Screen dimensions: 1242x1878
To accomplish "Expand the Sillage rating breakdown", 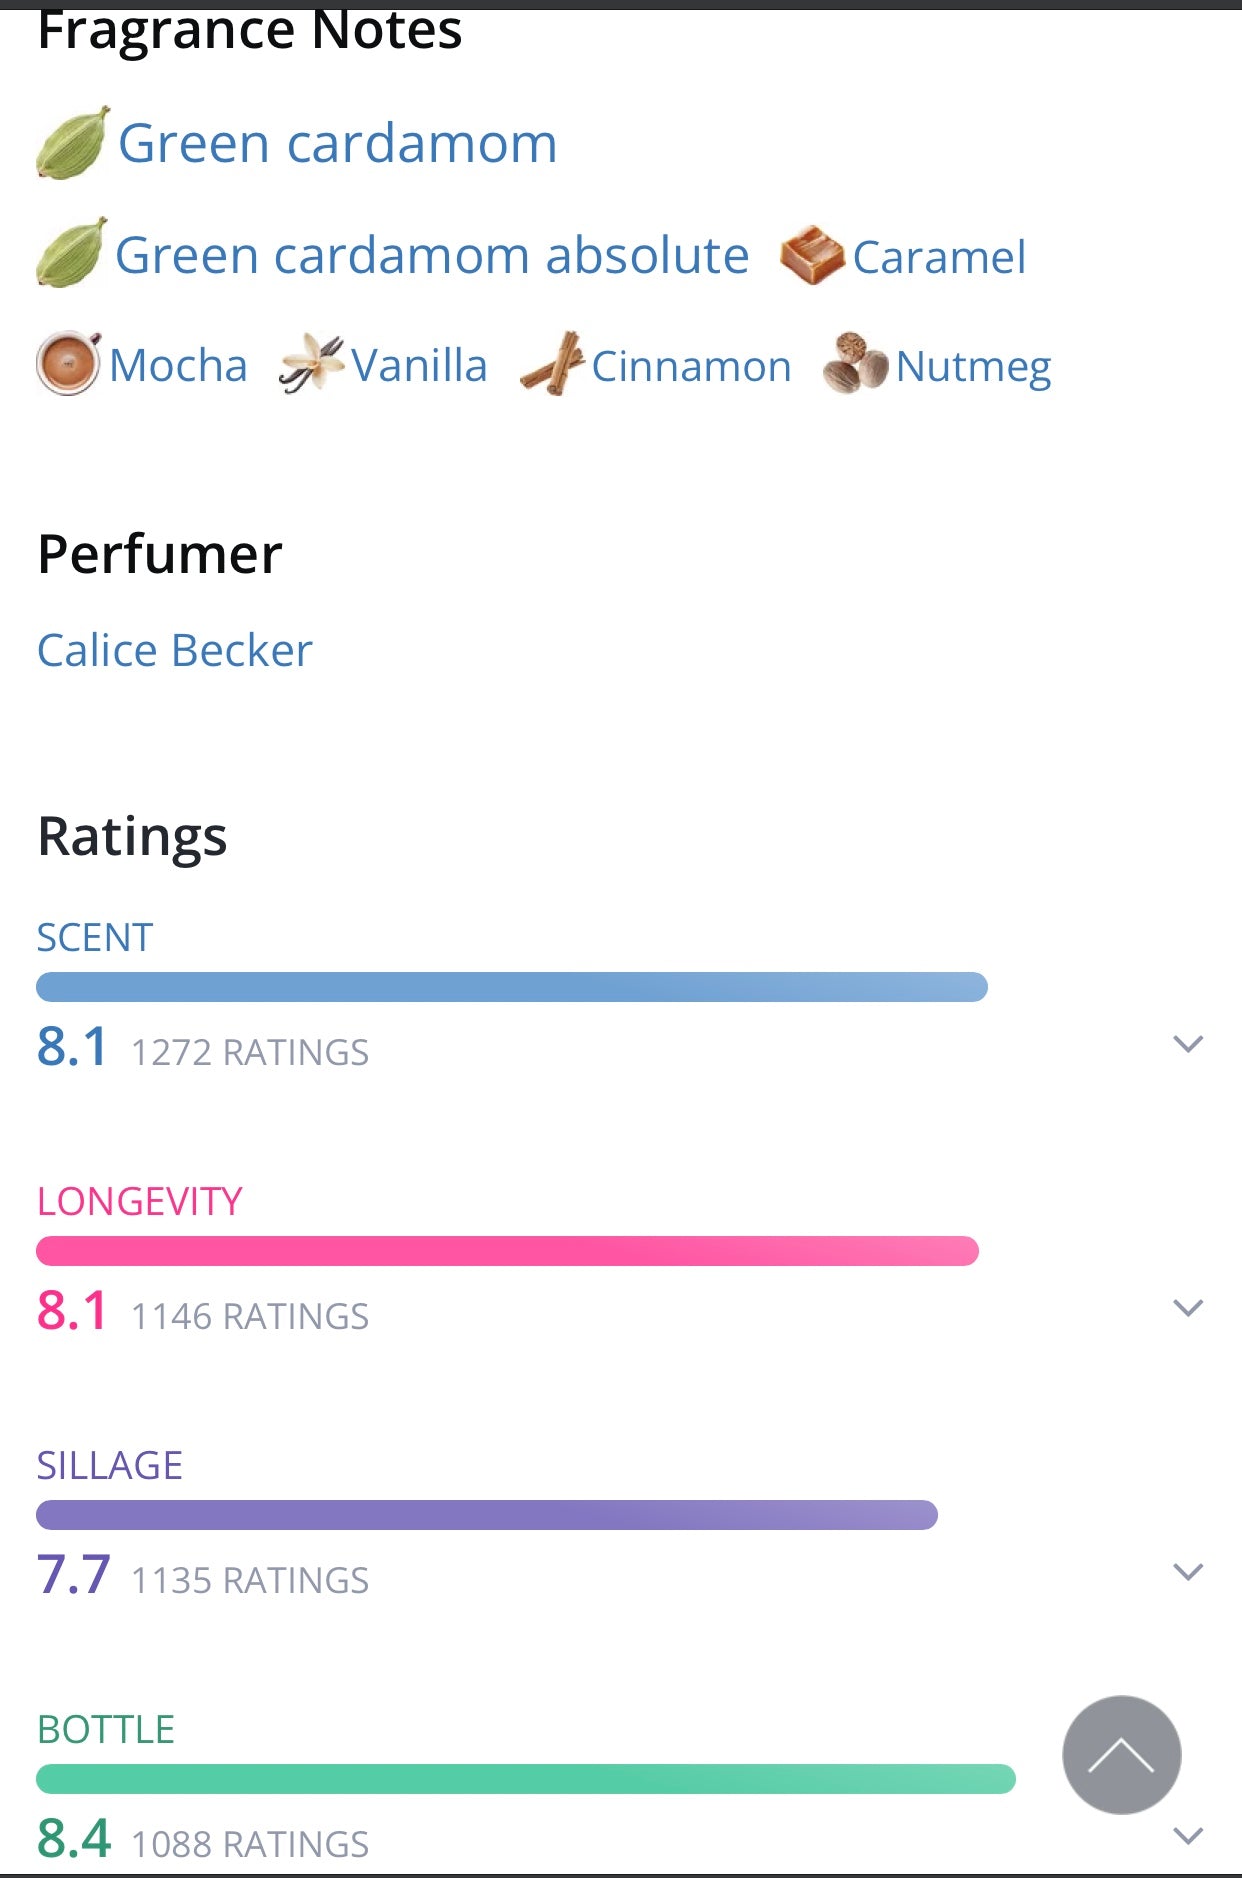I will (1187, 1573).
